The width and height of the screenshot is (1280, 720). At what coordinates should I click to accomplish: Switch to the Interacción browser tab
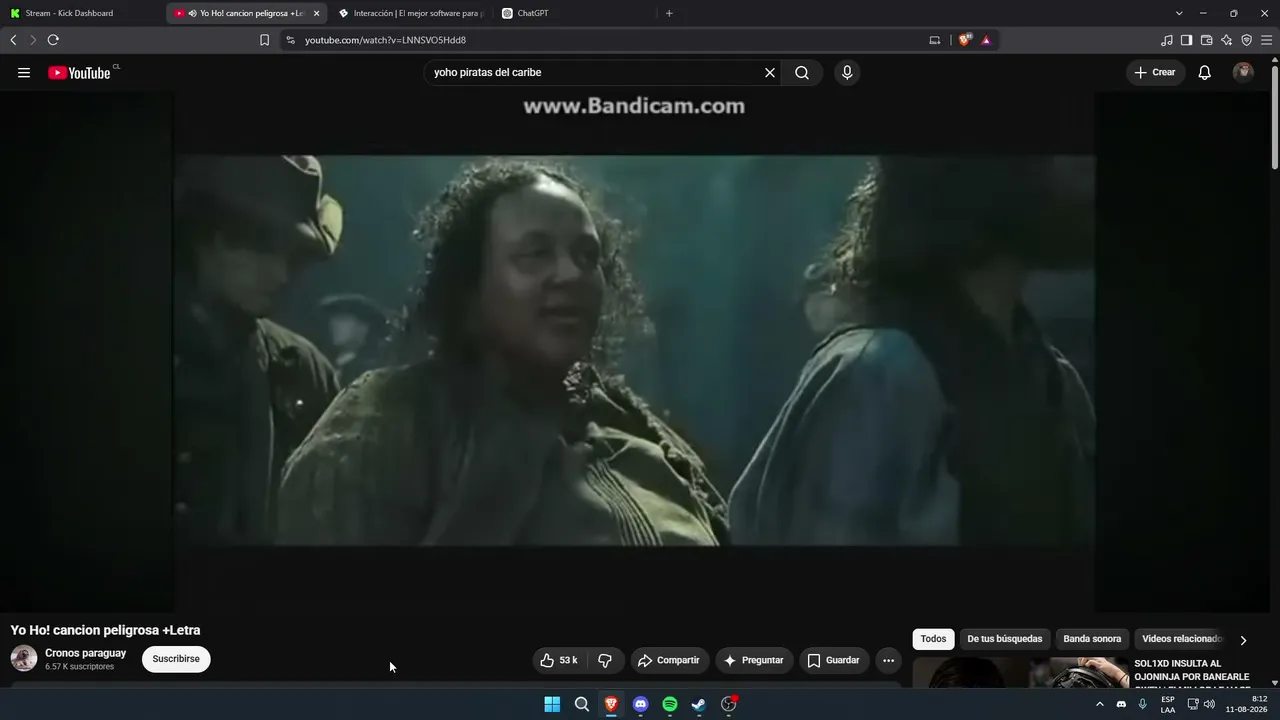click(410, 13)
